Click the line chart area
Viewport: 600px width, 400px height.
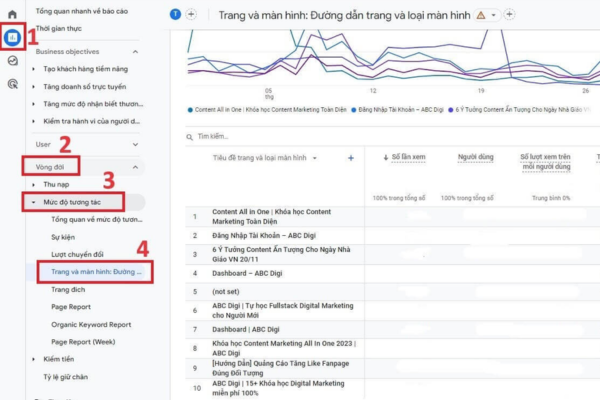[393, 57]
